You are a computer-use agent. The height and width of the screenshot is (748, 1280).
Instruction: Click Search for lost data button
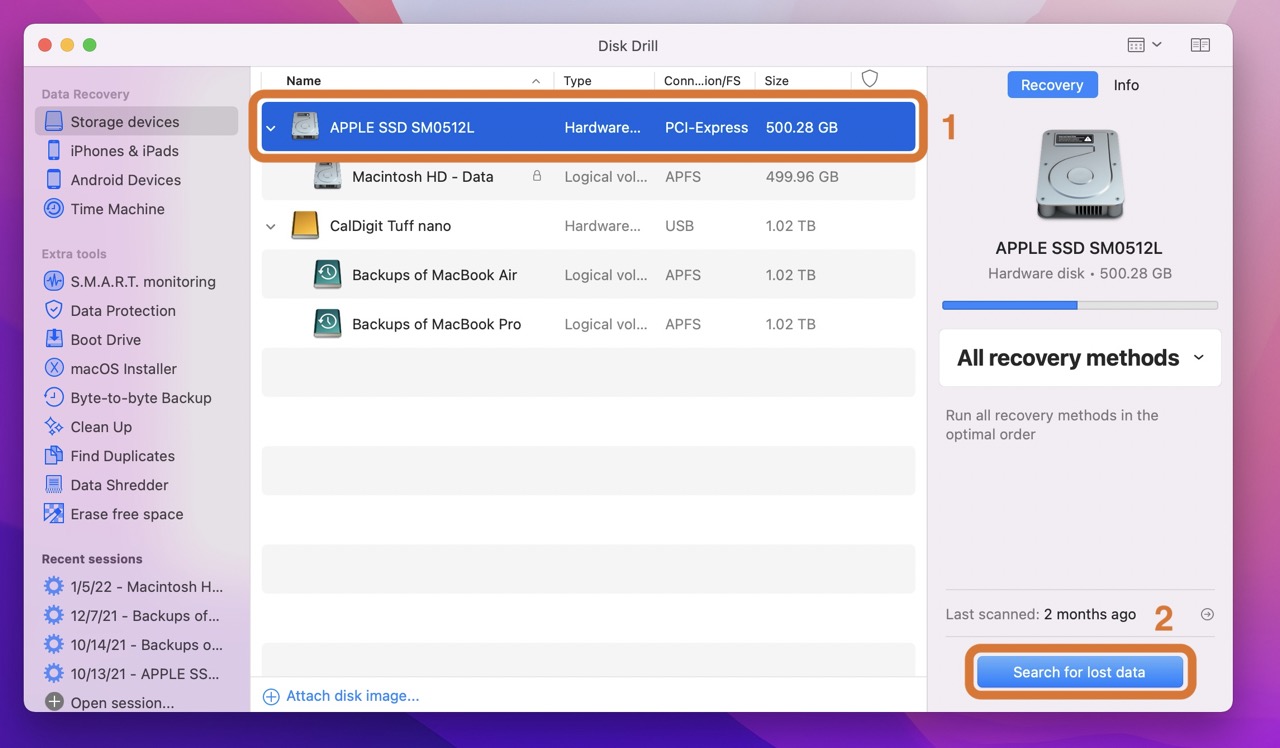(1079, 672)
